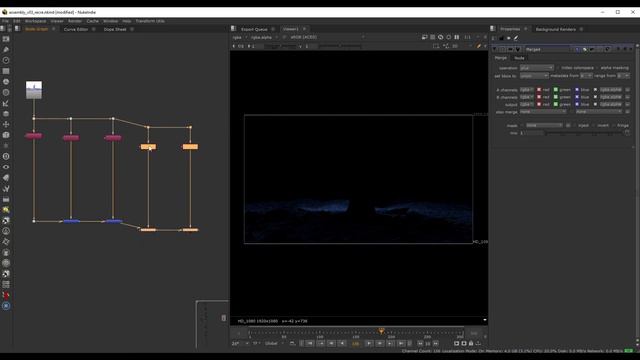Click the Viewer clipping warning circle icon

point(440,37)
